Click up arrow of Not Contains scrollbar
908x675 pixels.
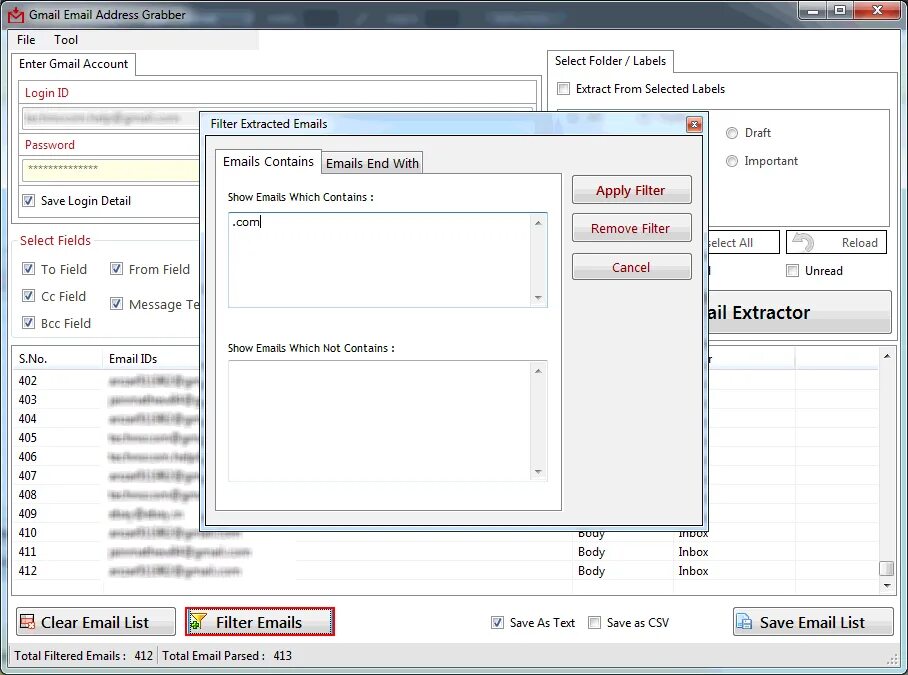(539, 370)
